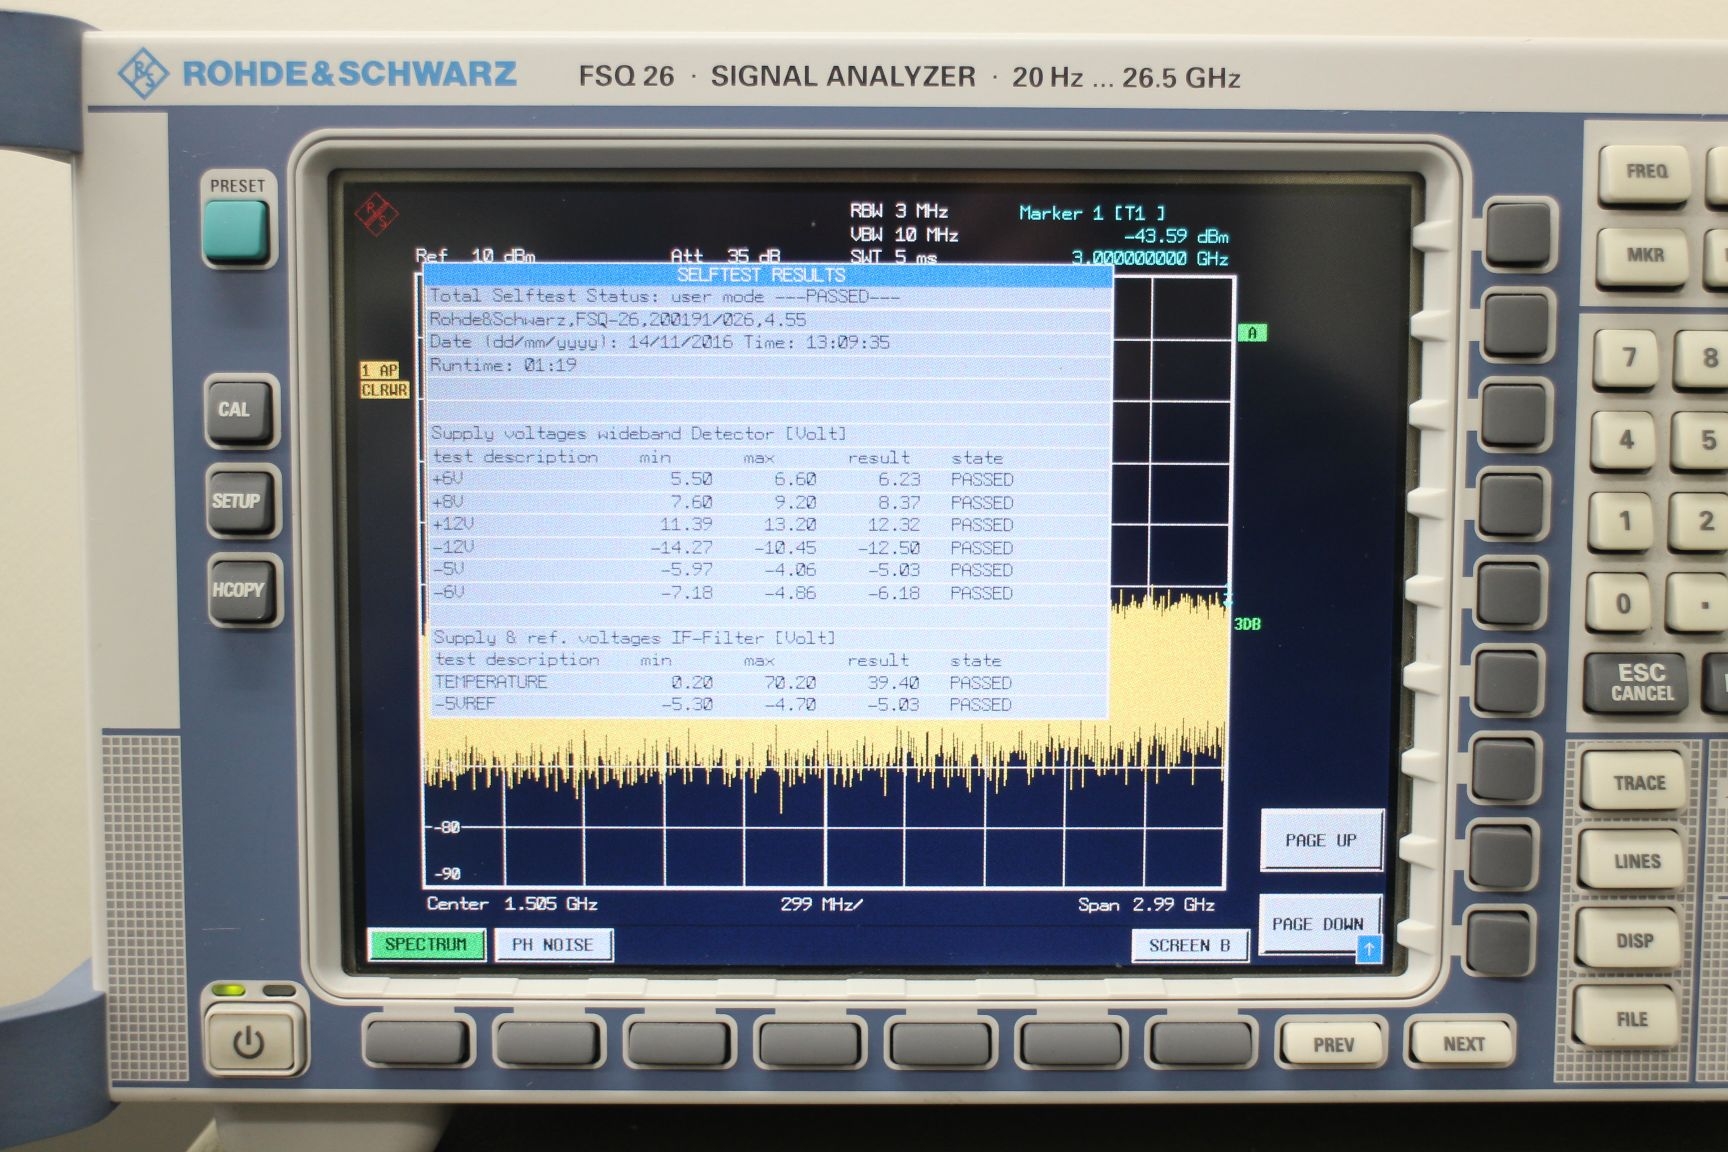The width and height of the screenshot is (1728, 1152).
Task: Hit the CAL hardware key
Action: [x=239, y=410]
